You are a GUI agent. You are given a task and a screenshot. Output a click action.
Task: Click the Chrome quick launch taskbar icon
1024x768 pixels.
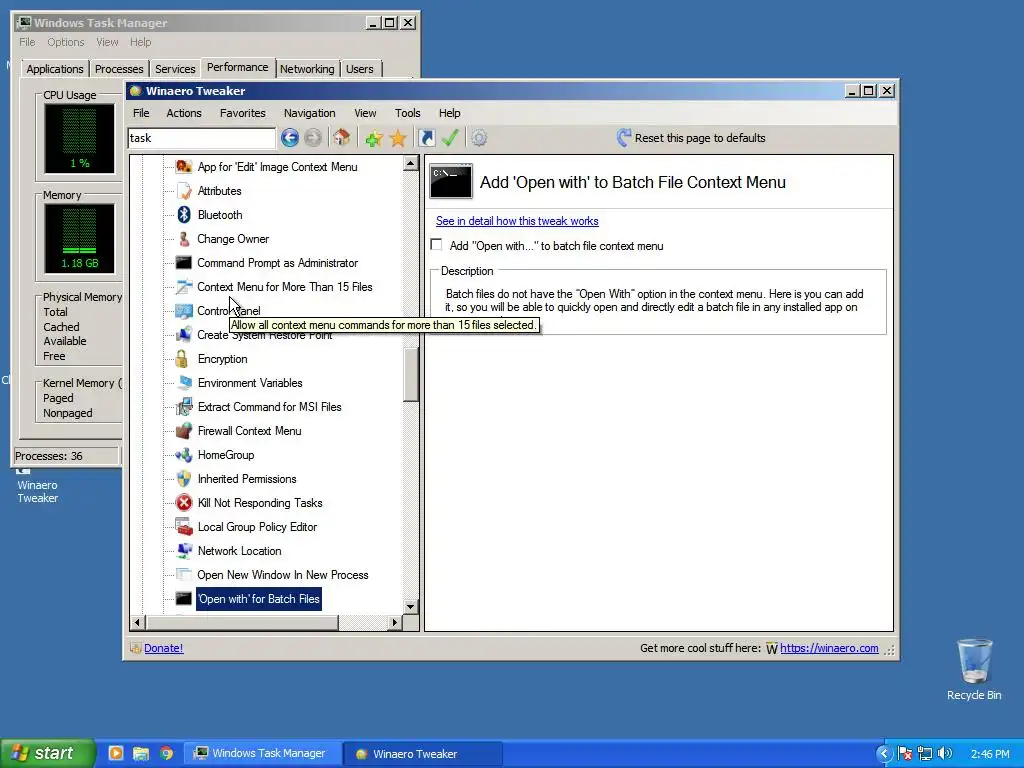tap(167, 753)
